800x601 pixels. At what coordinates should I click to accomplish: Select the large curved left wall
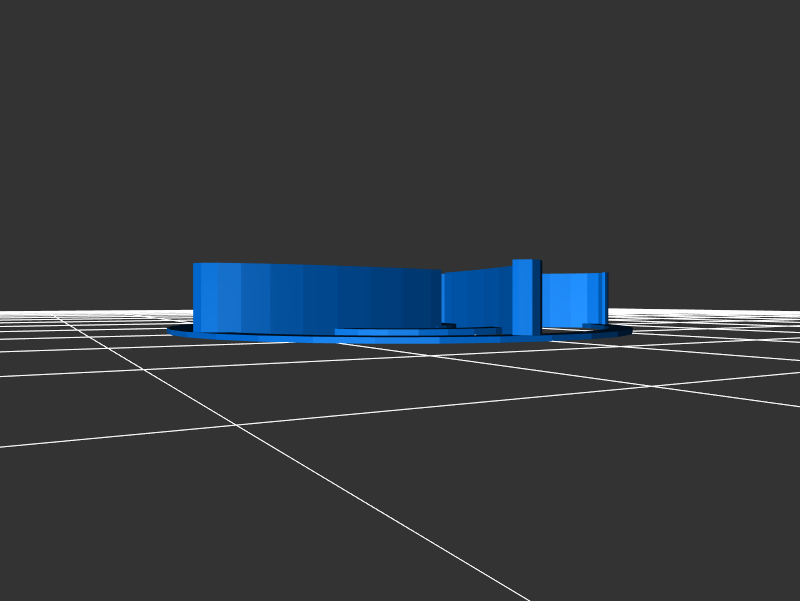[310, 297]
